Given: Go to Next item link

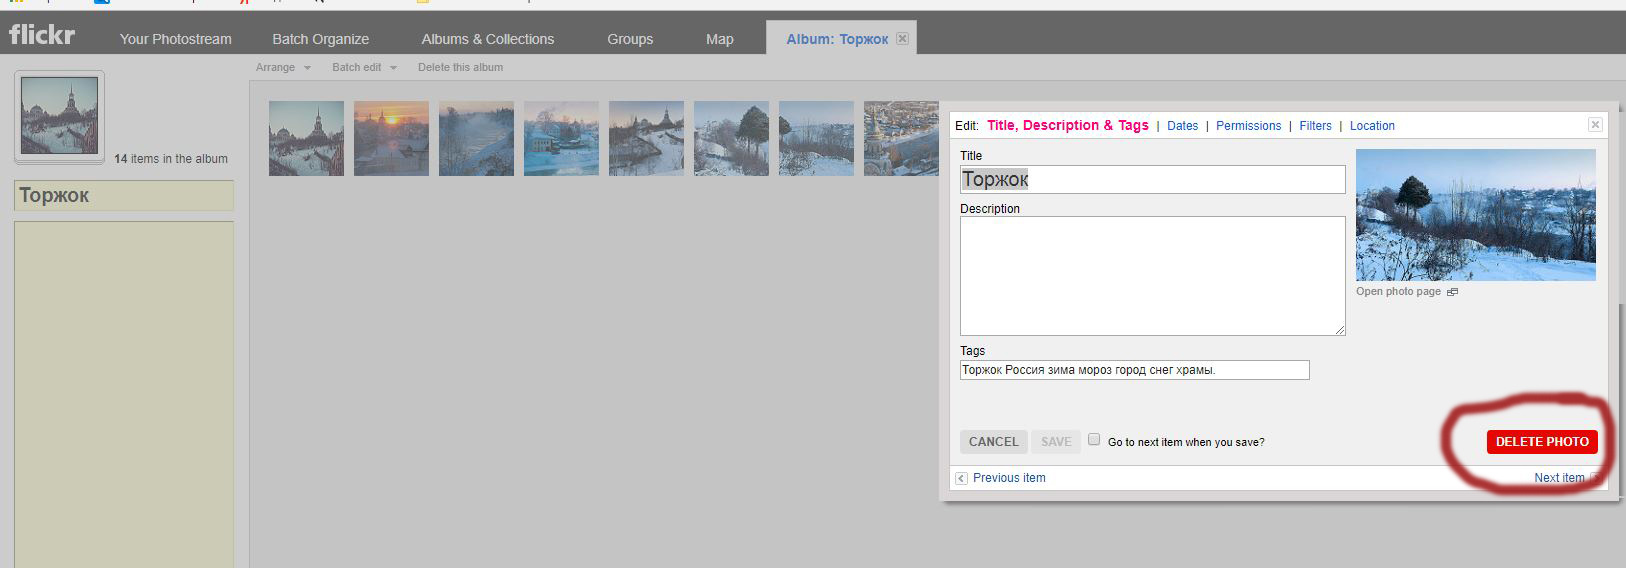Looking at the screenshot, I should (1559, 478).
